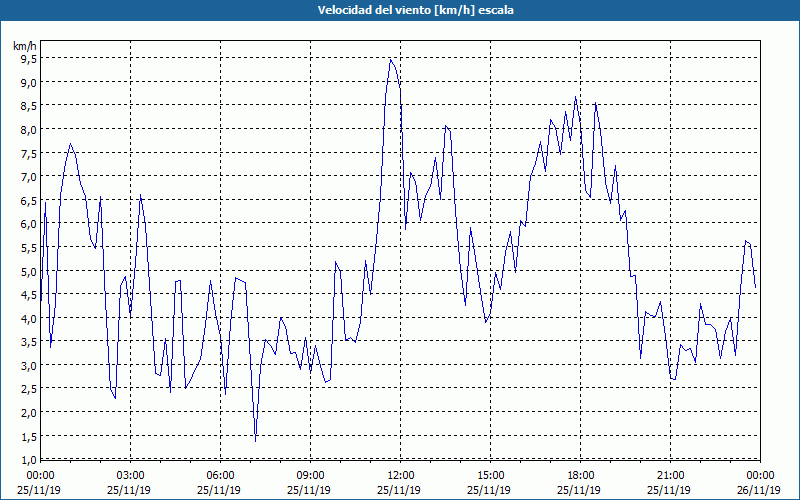Click the 4,0 y-axis value
The height and width of the screenshot is (500, 800).
click(x=29, y=318)
